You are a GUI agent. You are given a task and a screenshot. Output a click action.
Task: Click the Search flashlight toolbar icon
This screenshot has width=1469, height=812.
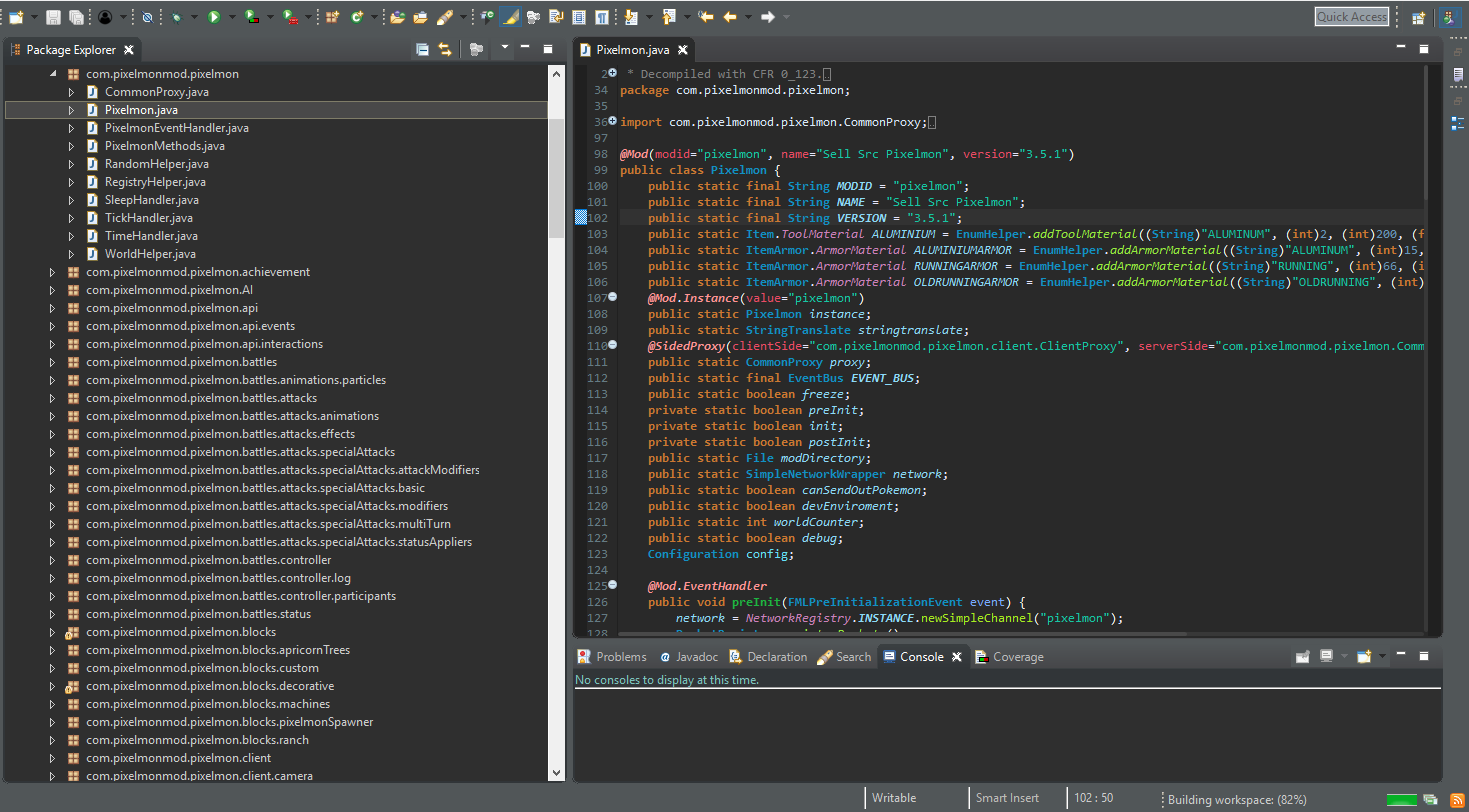click(x=445, y=17)
